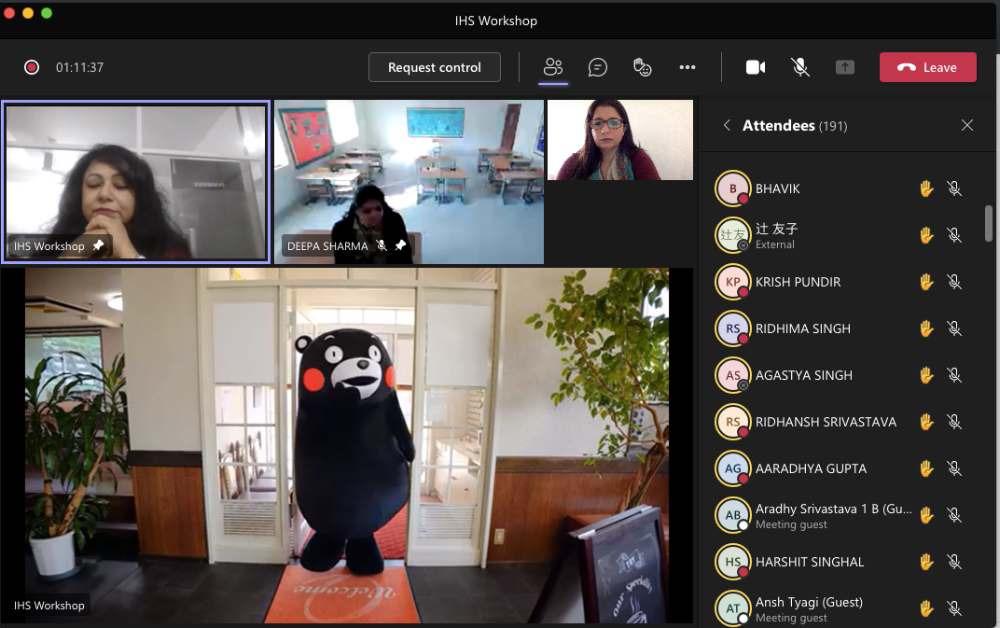Click AARADHYA GUPTA's raised hand icon
The height and width of the screenshot is (628, 1000).
coord(926,469)
